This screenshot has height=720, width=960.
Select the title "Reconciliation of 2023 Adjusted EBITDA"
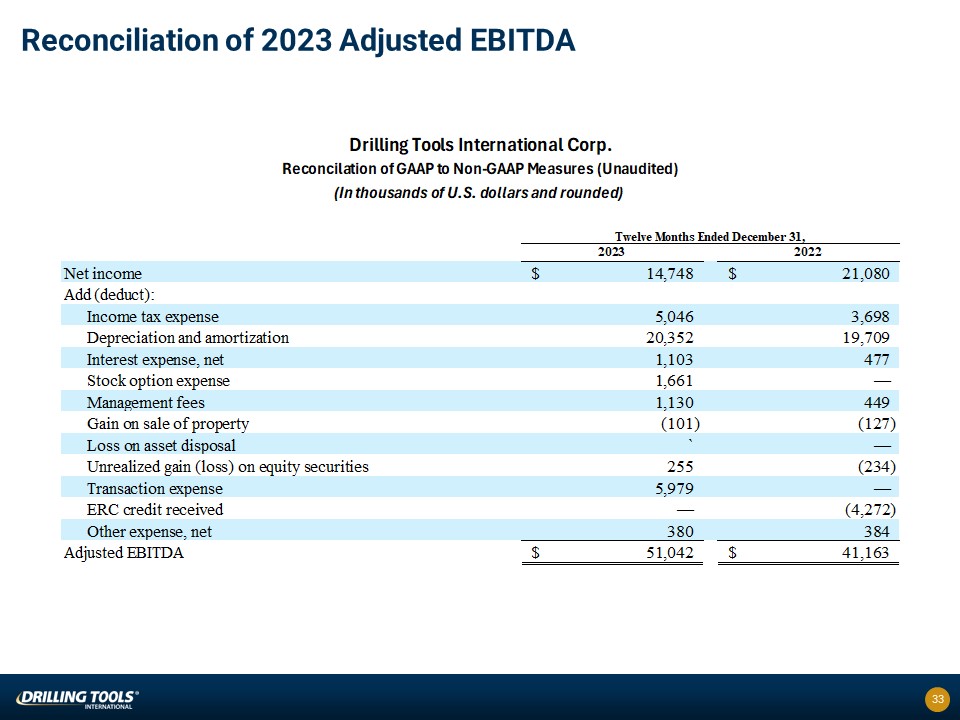tap(298, 41)
